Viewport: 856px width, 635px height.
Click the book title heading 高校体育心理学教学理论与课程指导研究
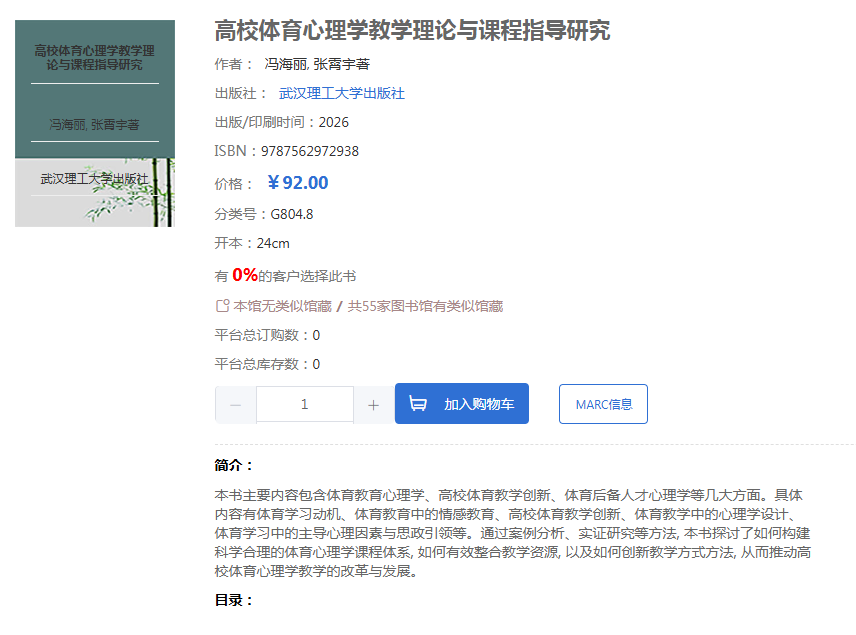point(412,31)
